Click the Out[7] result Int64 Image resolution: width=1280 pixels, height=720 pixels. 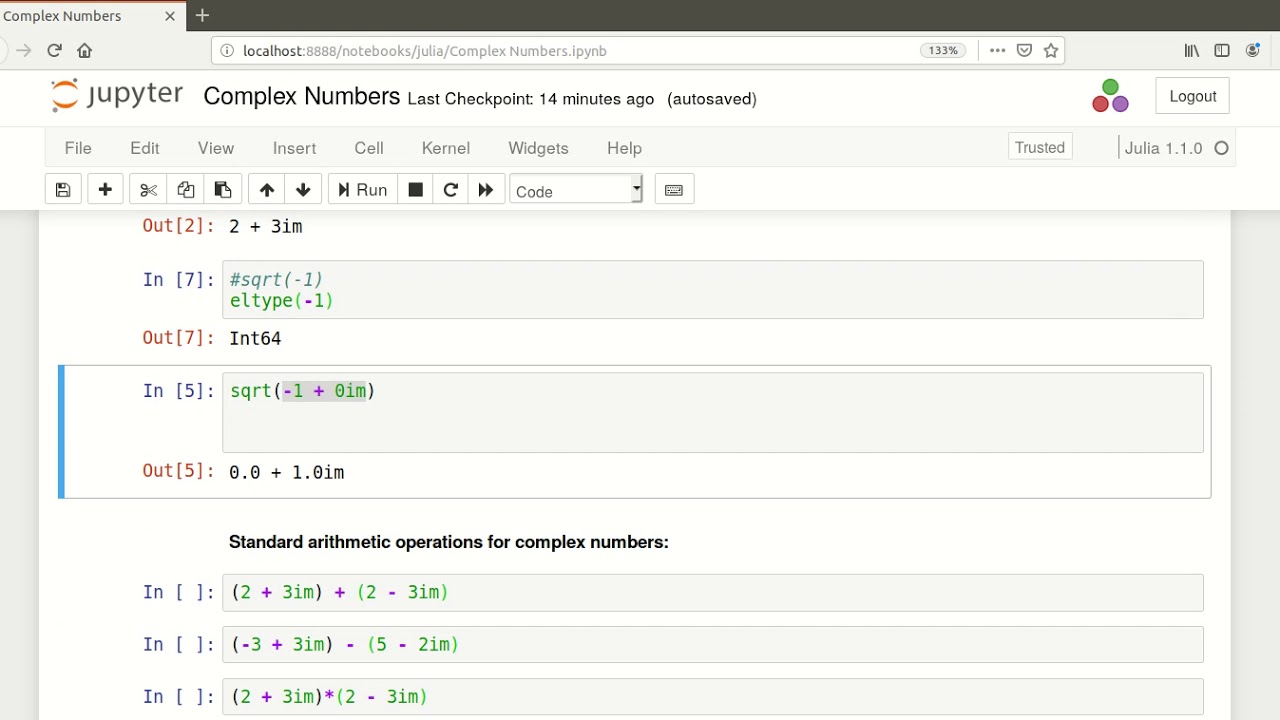[x=255, y=338]
